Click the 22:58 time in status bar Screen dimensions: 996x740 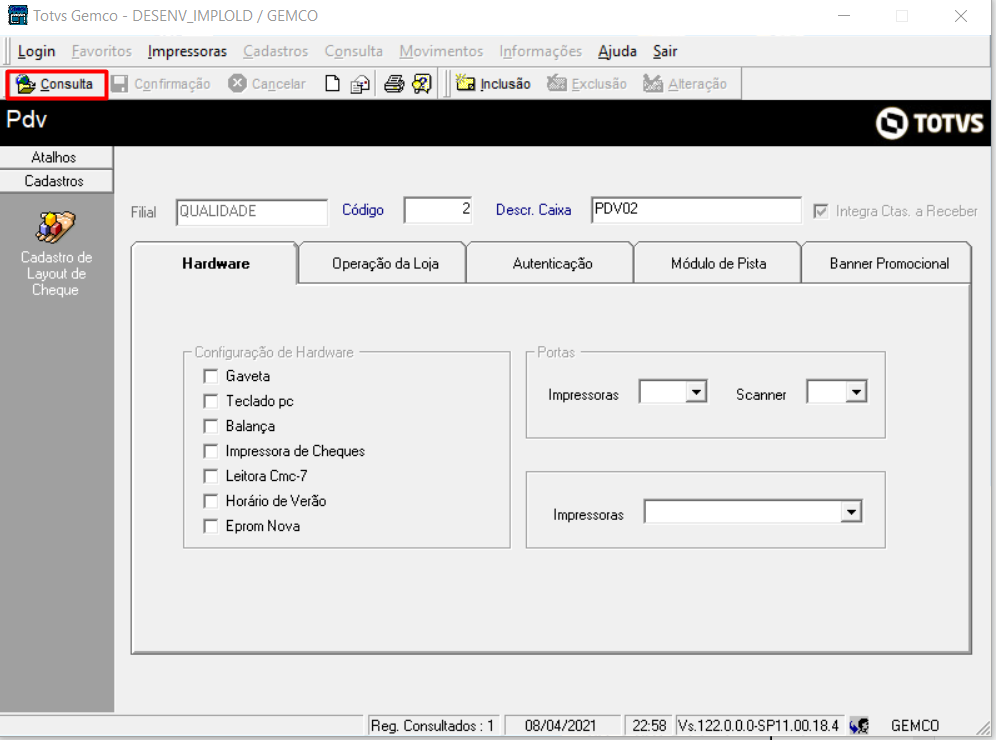(649, 725)
